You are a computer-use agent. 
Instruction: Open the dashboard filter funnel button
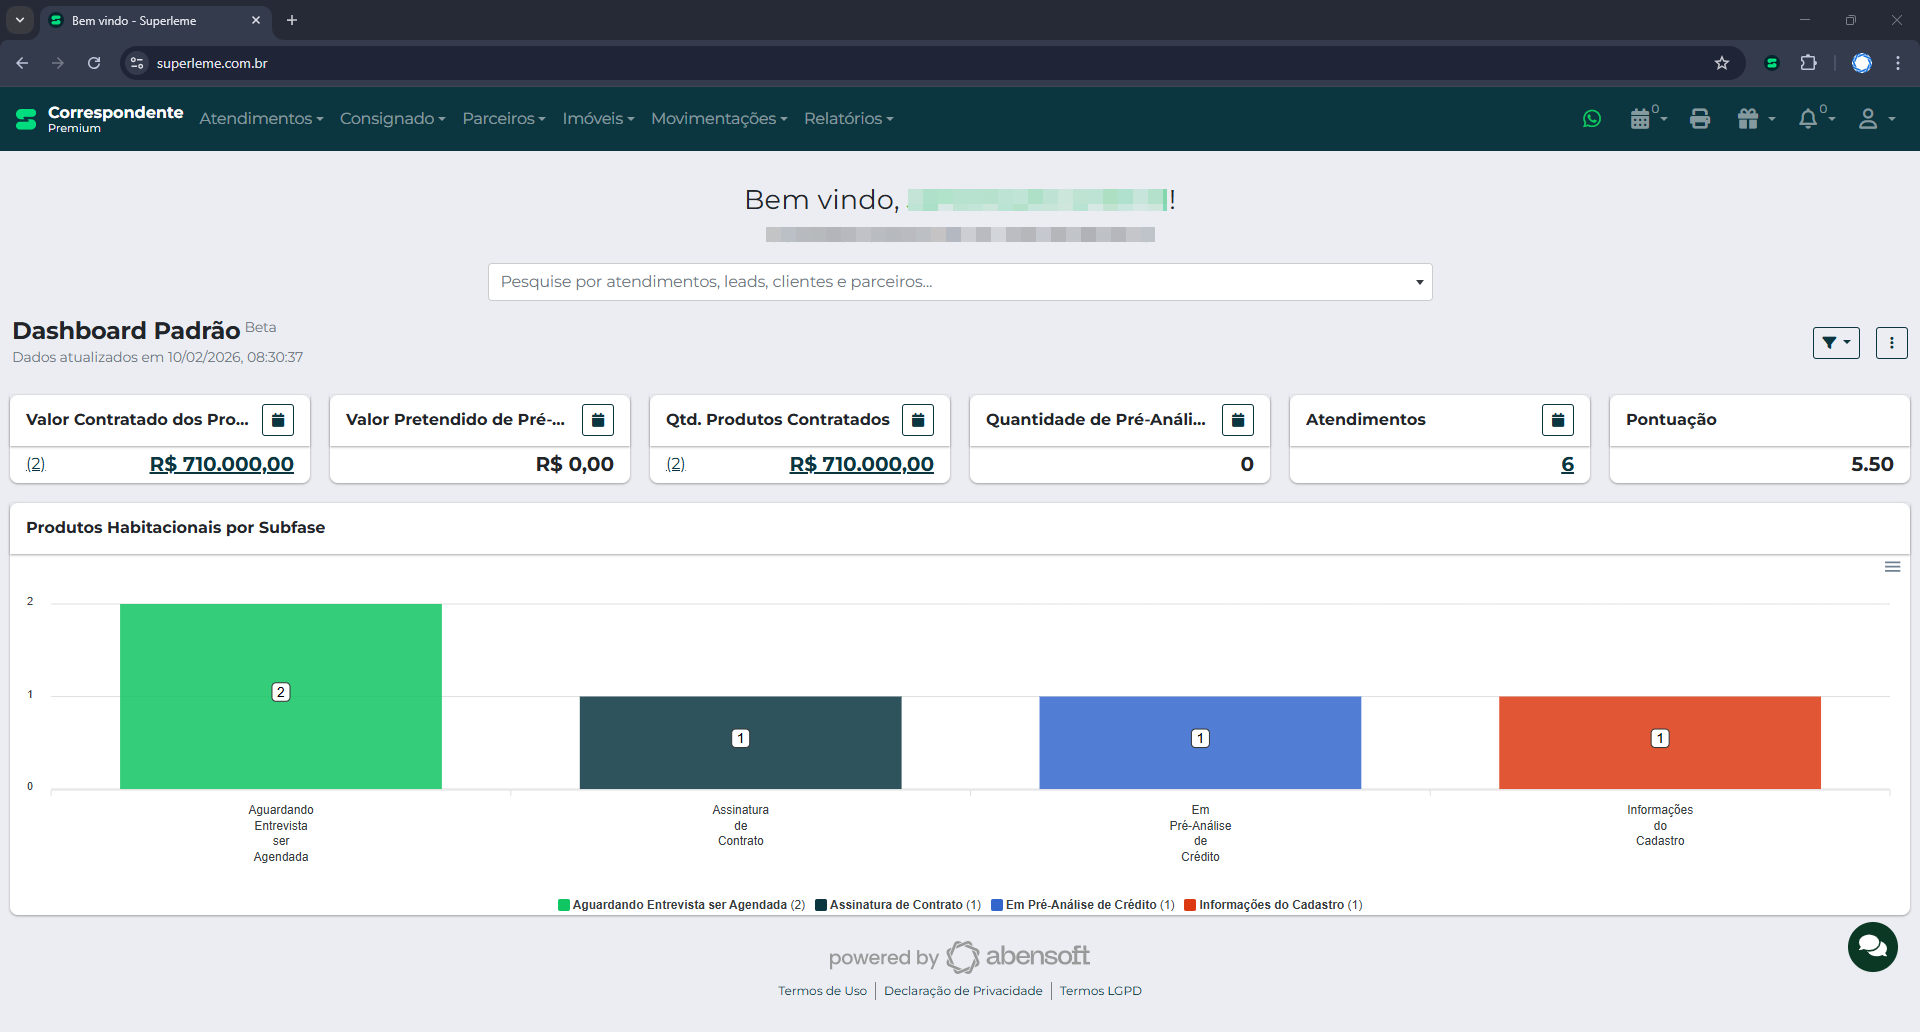1835,342
